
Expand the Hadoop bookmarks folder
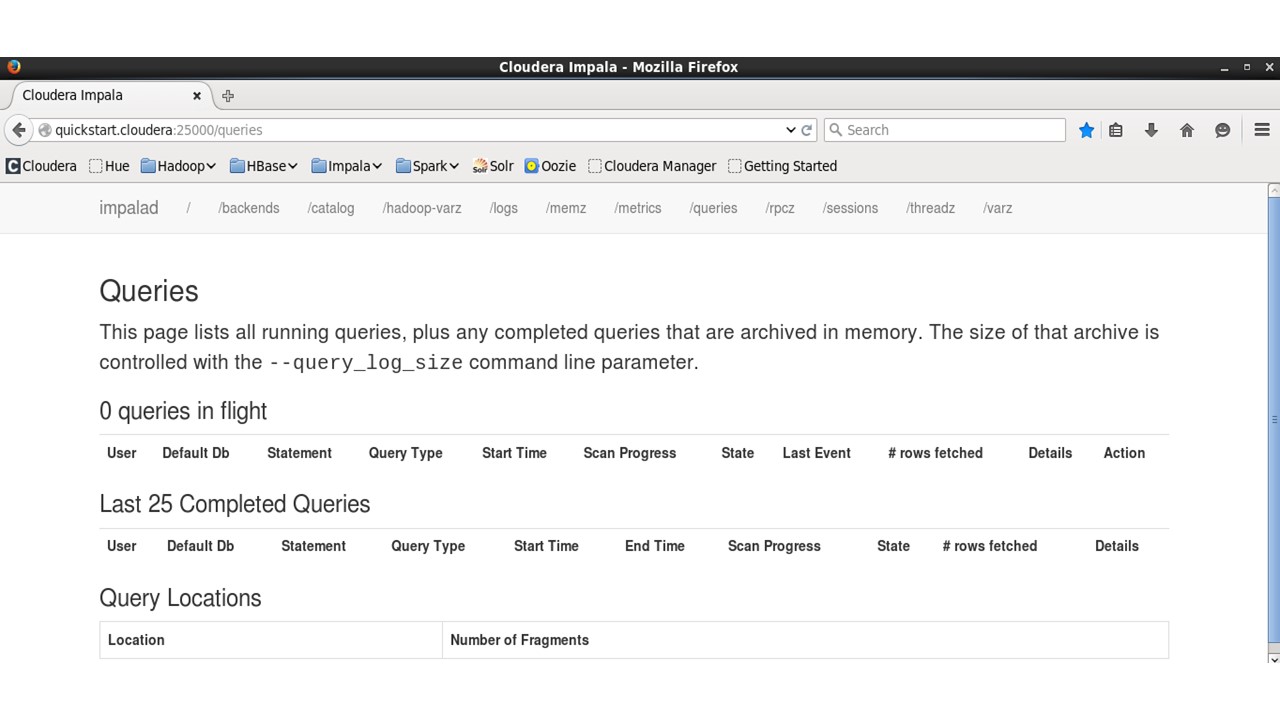[x=178, y=166]
